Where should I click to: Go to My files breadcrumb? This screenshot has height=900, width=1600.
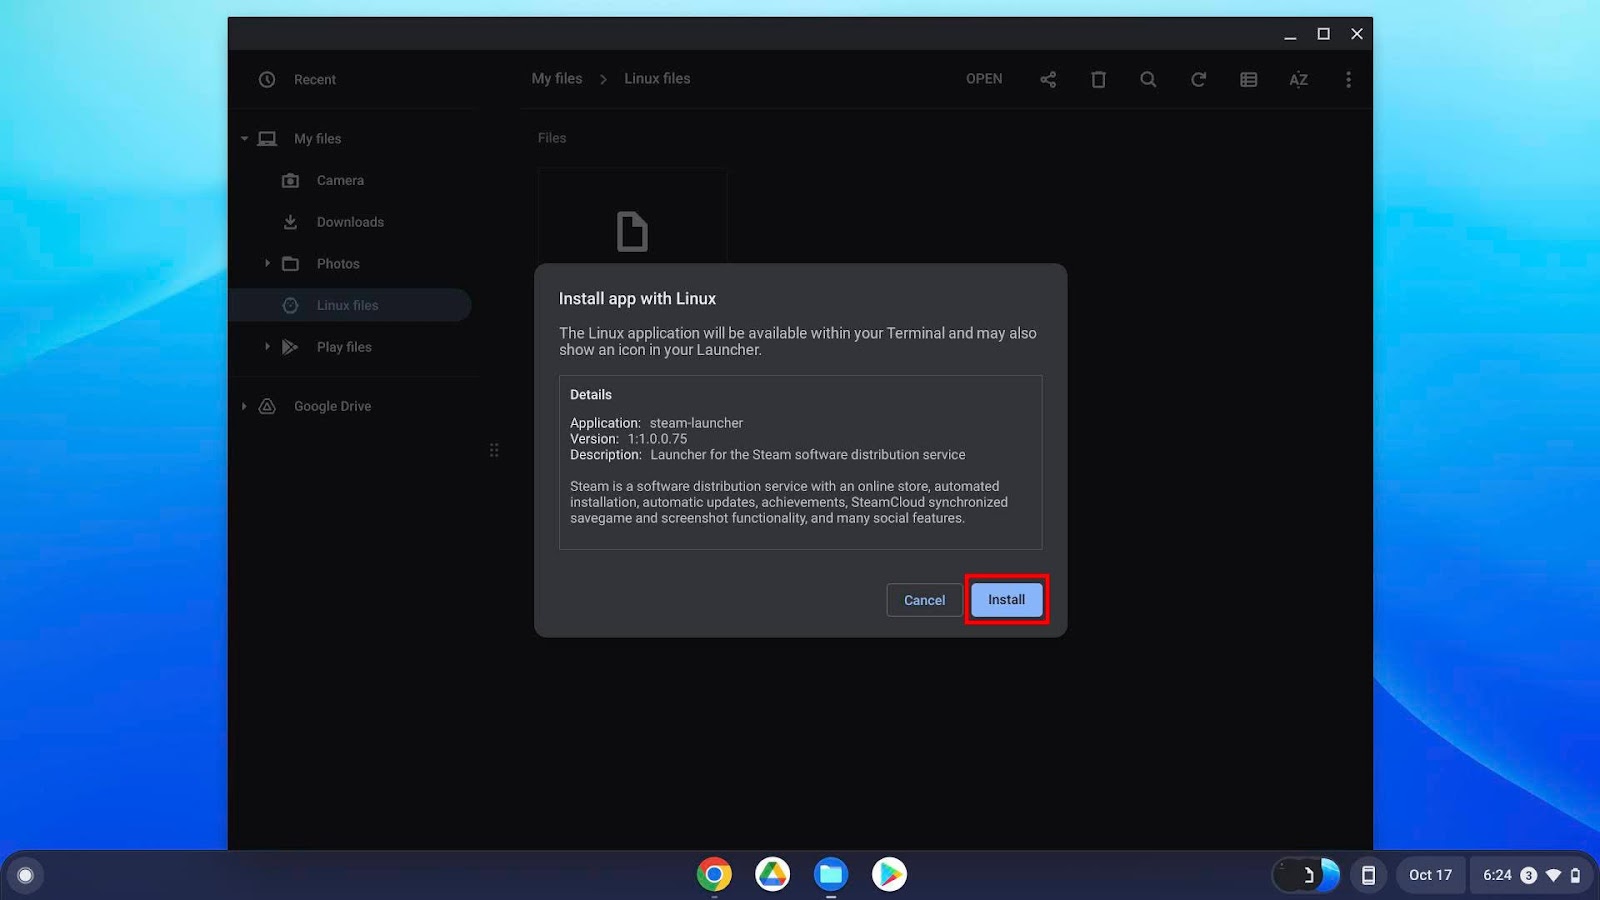tap(556, 78)
